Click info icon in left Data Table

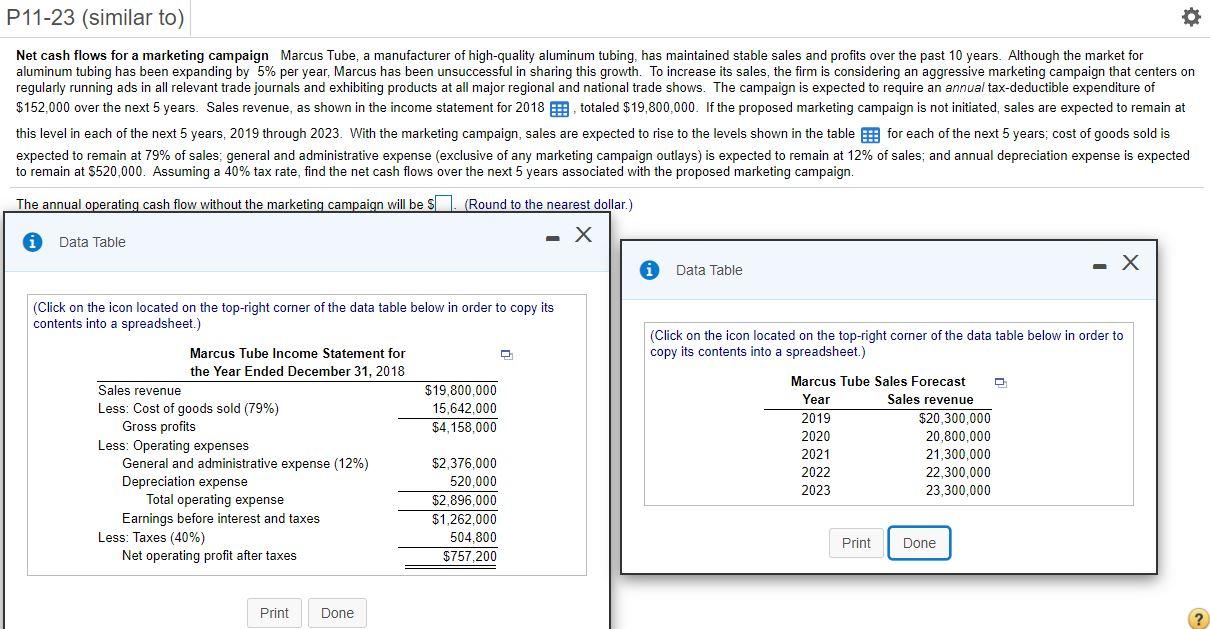tap(33, 241)
